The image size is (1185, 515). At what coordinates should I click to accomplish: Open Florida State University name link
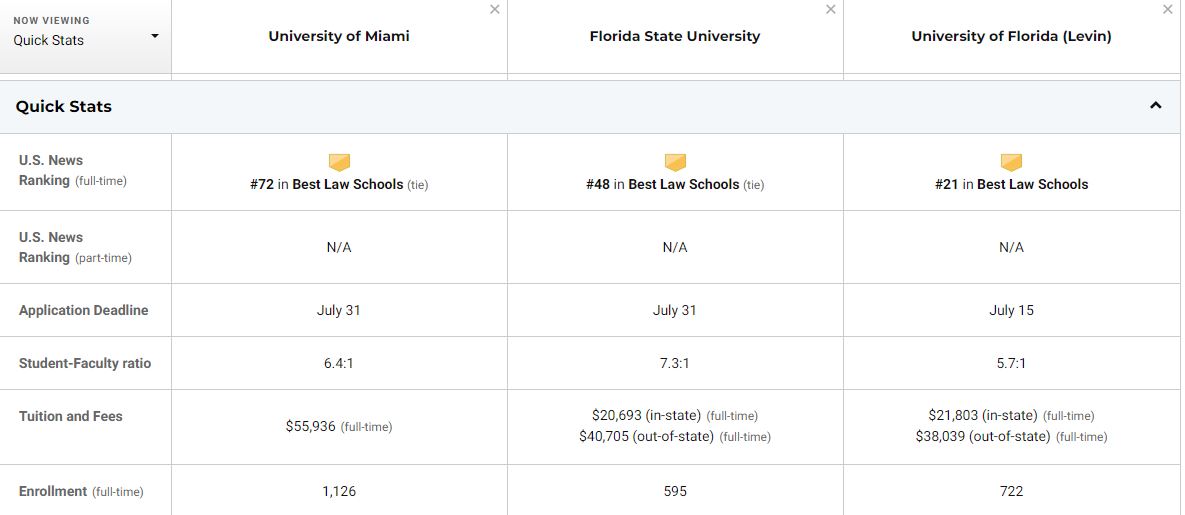[675, 36]
